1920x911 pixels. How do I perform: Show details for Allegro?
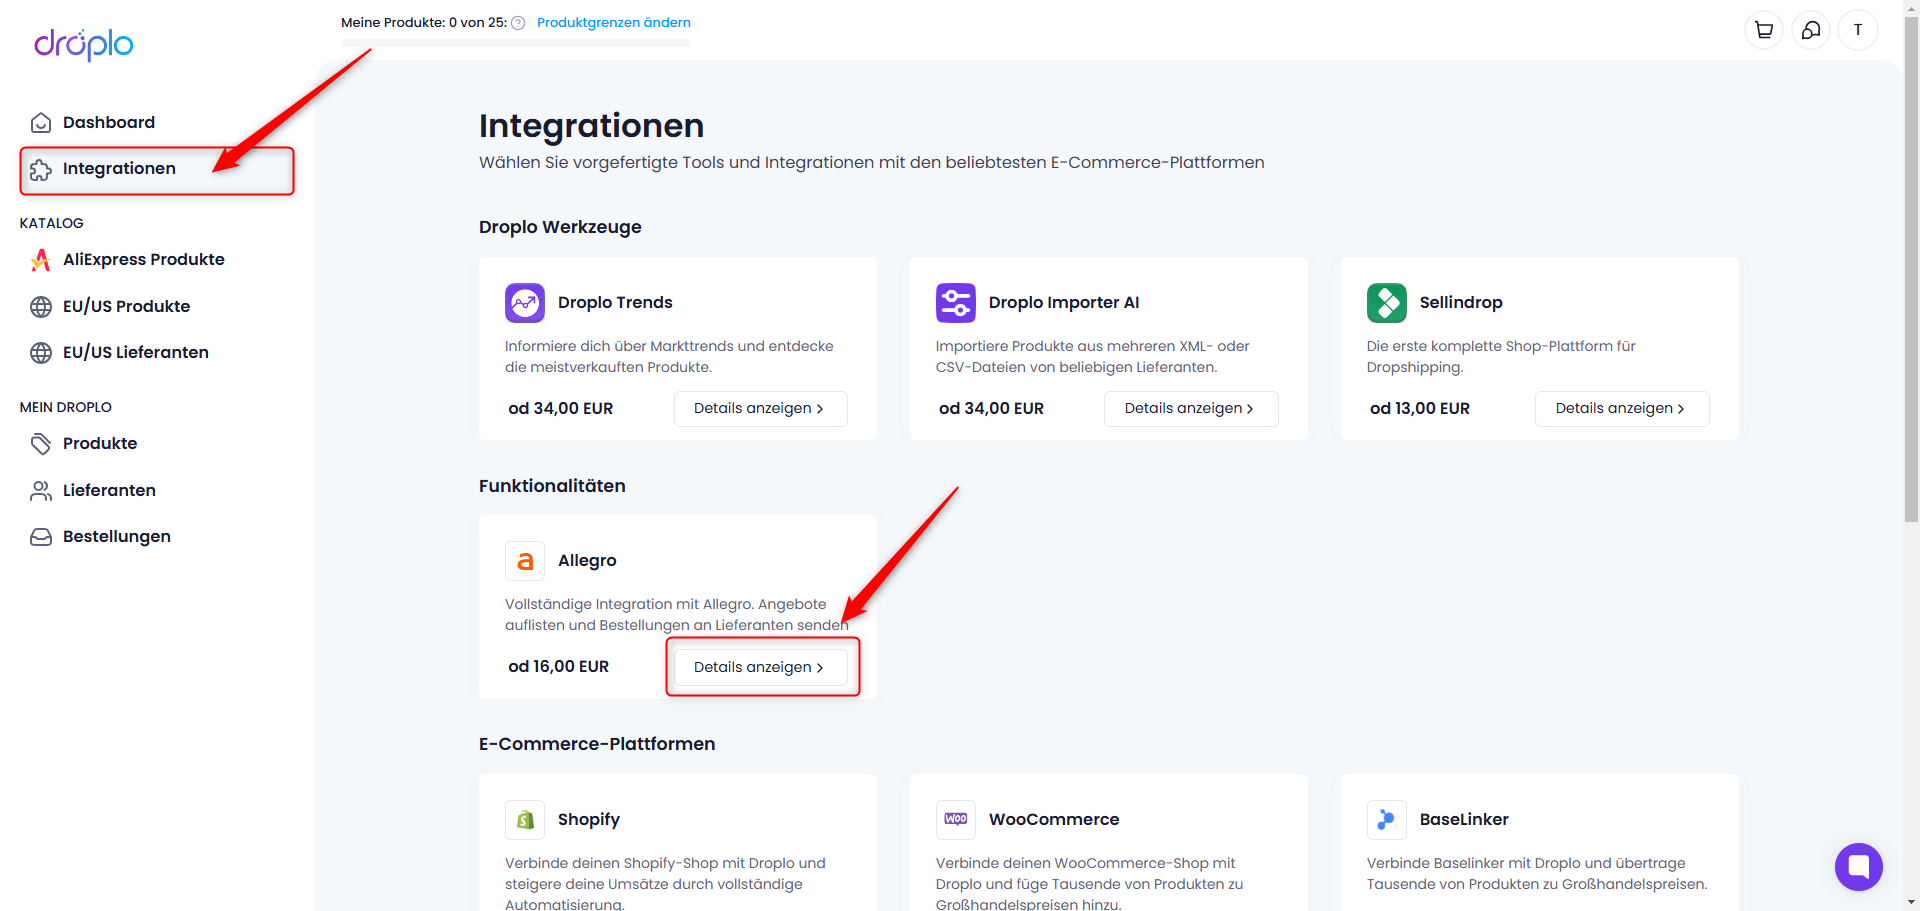pyautogui.click(x=760, y=667)
